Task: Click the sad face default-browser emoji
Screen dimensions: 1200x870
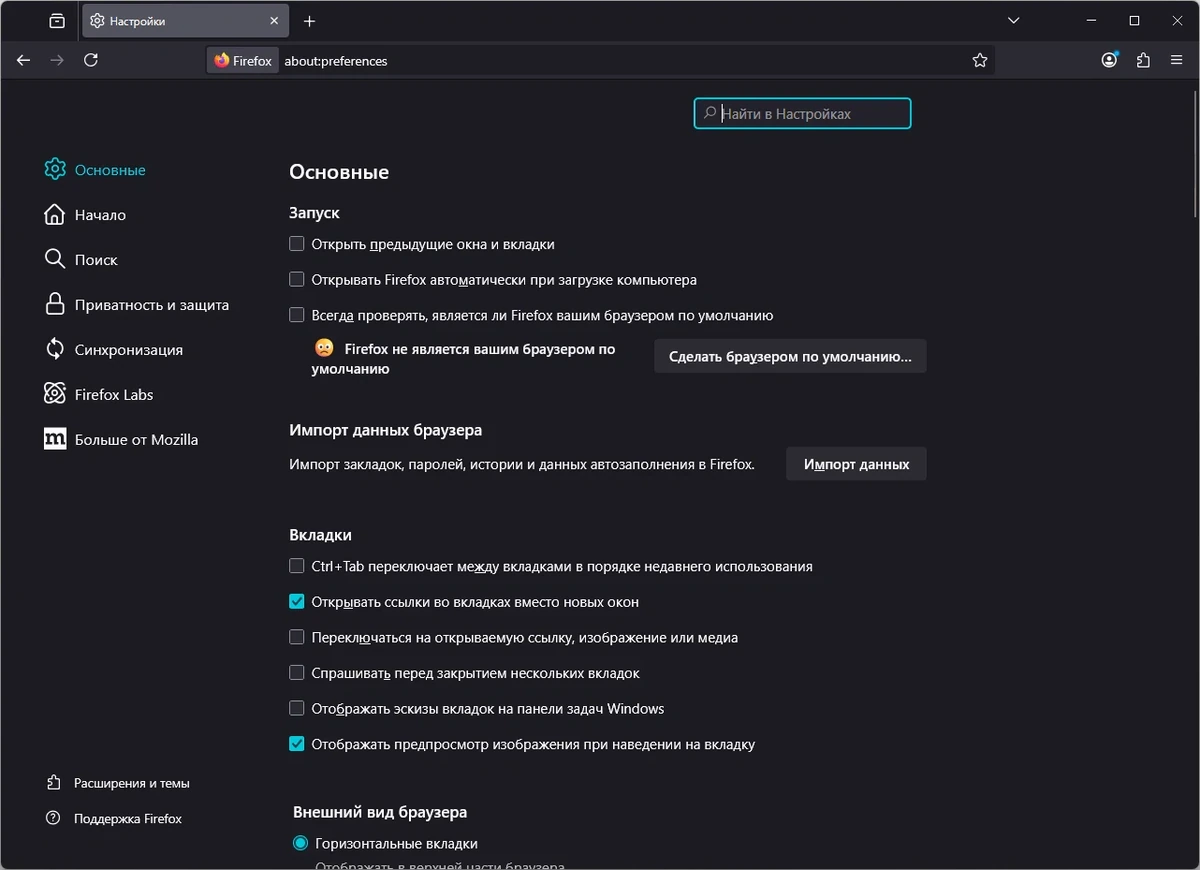Action: (x=324, y=348)
